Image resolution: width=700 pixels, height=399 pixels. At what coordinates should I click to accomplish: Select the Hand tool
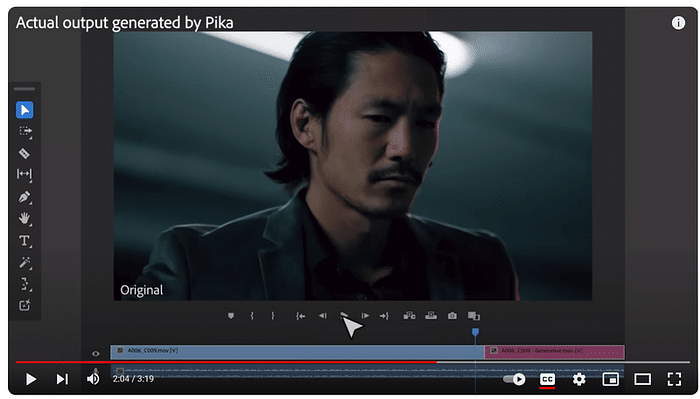point(24,218)
